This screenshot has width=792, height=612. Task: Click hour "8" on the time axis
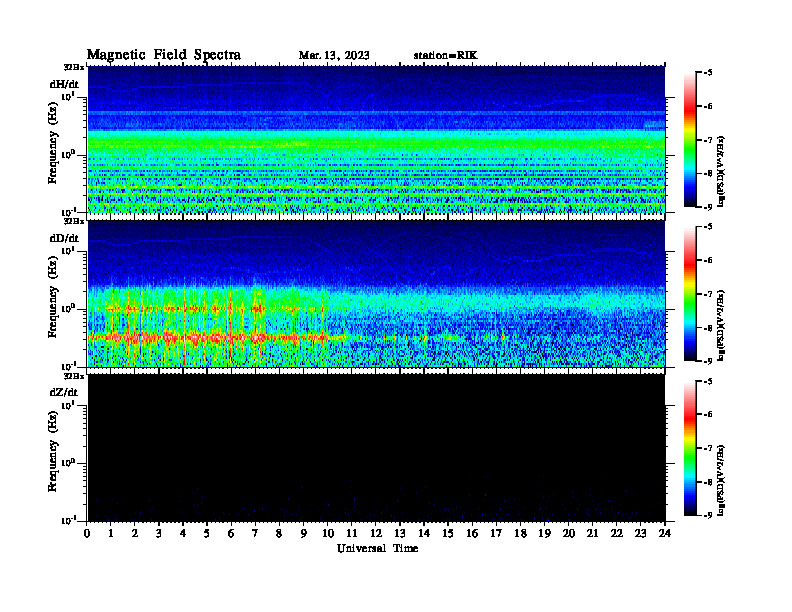click(279, 533)
